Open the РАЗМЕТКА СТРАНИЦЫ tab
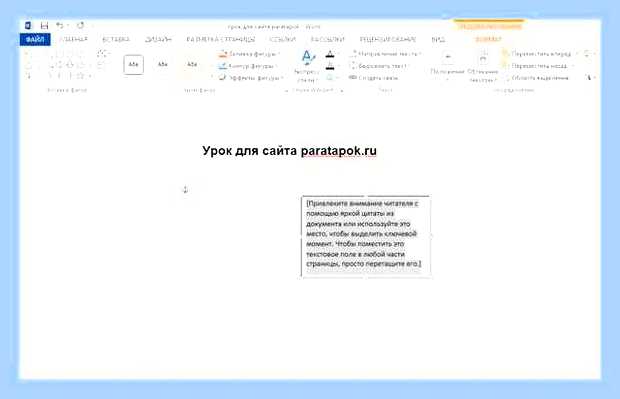This screenshot has height=399, width=620. (221, 39)
